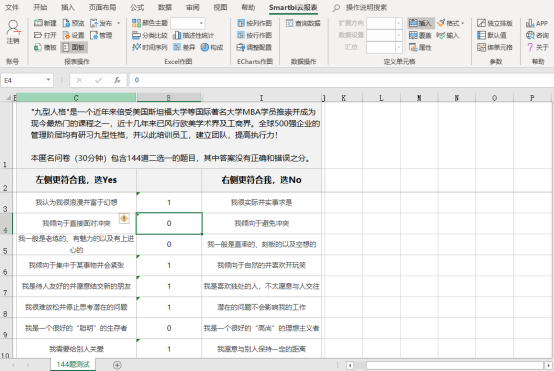Click 按行作图 plot by row
This screenshot has width=554, height=371.
[254, 35]
